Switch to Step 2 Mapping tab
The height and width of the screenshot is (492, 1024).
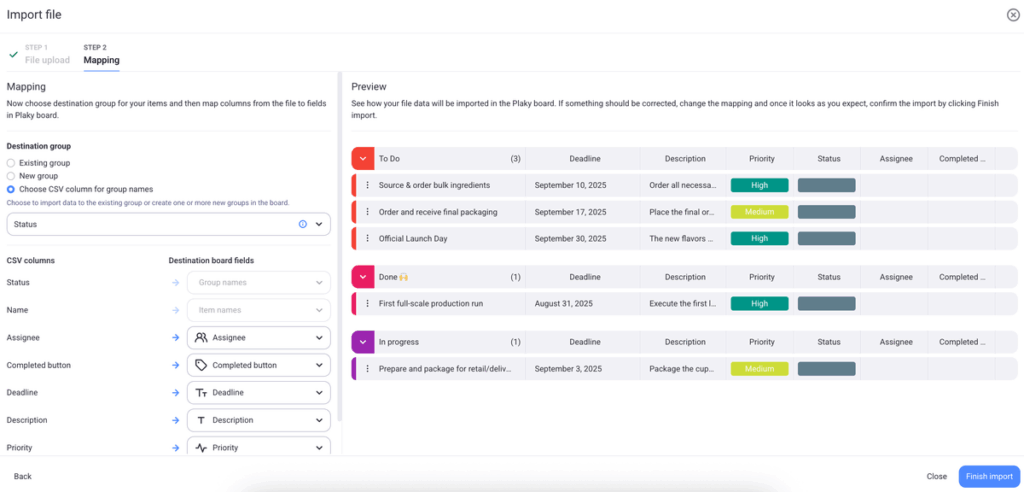pos(101,55)
